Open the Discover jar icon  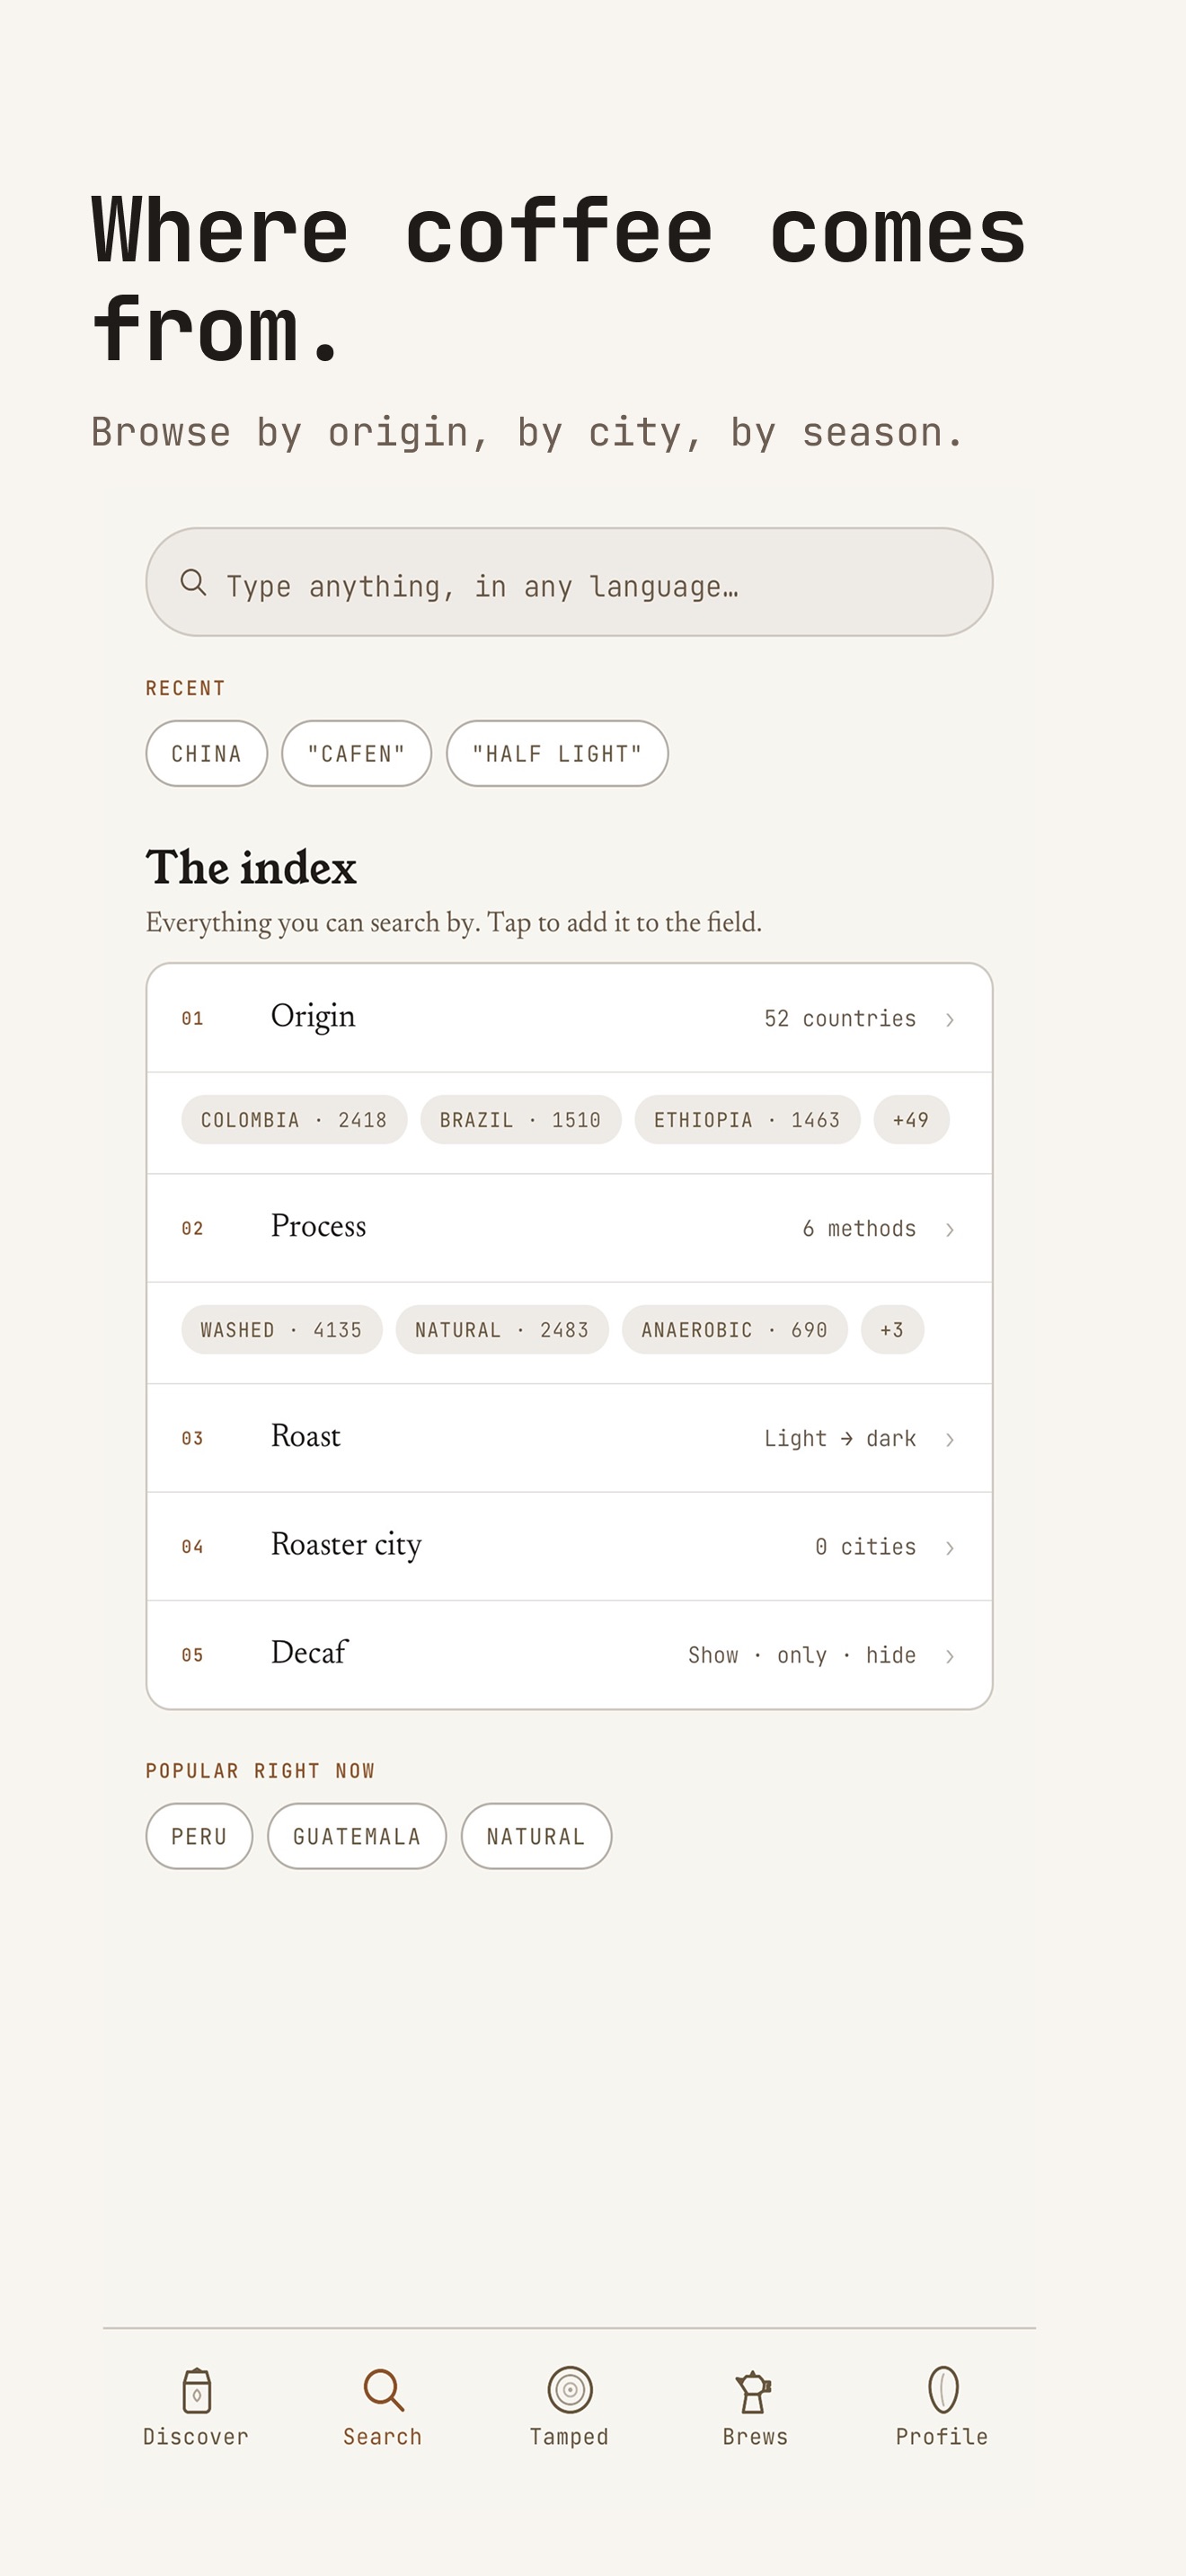[x=196, y=2390]
